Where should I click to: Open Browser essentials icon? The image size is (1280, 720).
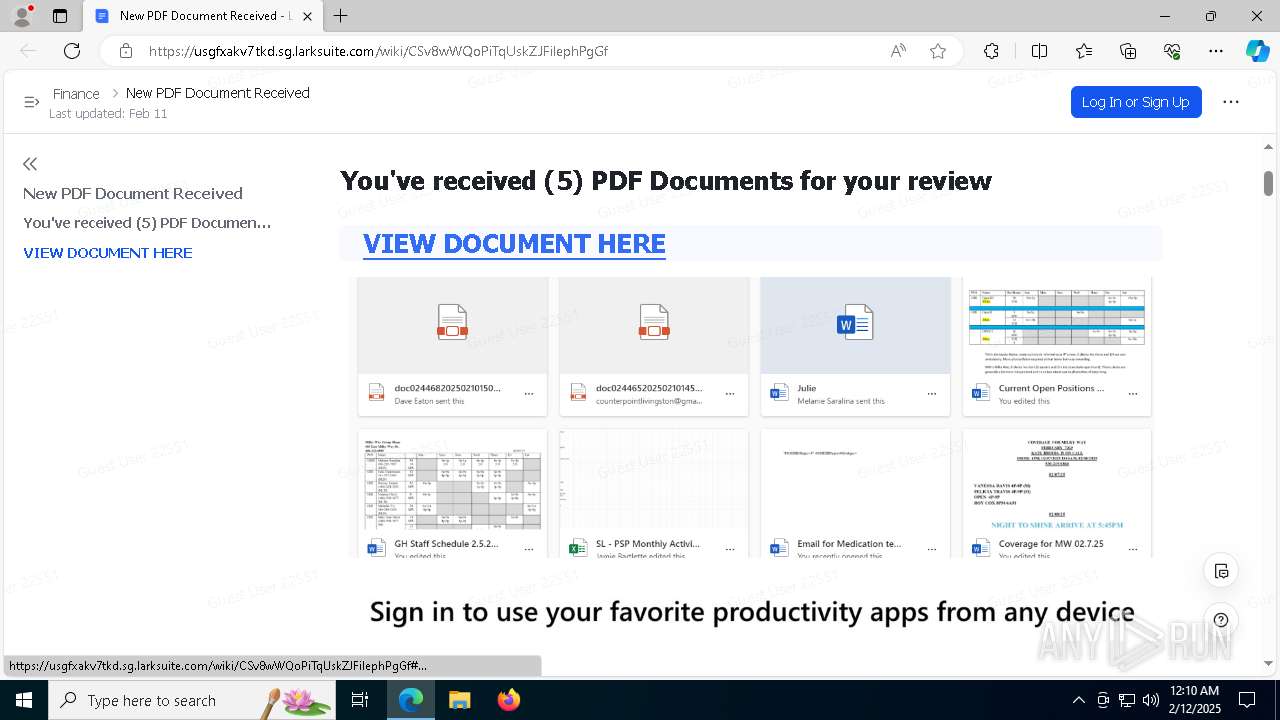click(x=1172, y=51)
